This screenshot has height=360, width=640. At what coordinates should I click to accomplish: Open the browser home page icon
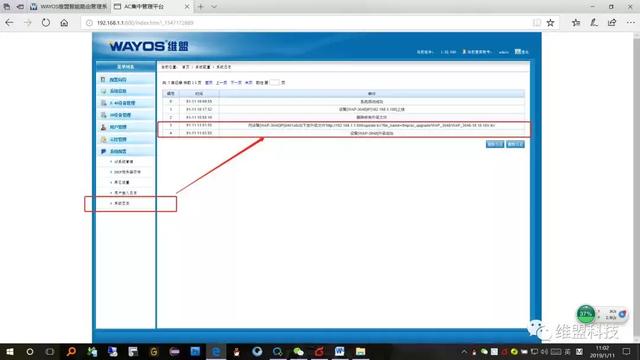pos(64,23)
